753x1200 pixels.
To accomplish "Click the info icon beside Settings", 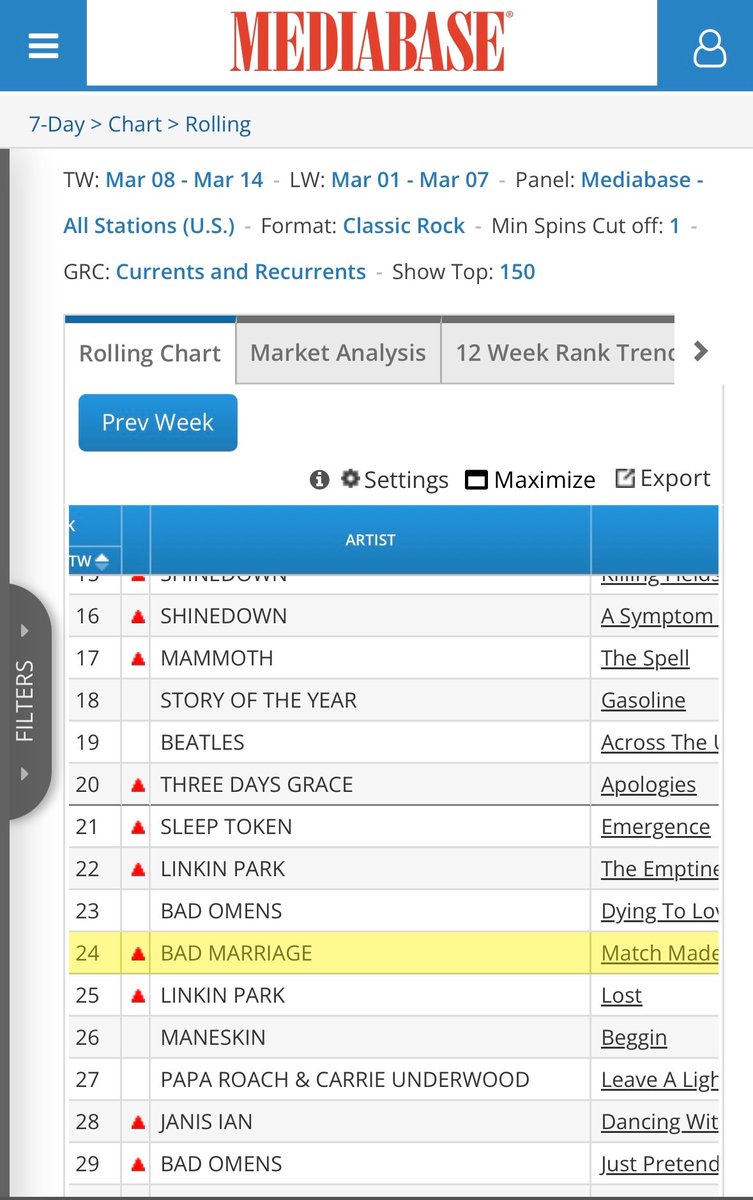I will pyautogui.click(x=320, y=480).
